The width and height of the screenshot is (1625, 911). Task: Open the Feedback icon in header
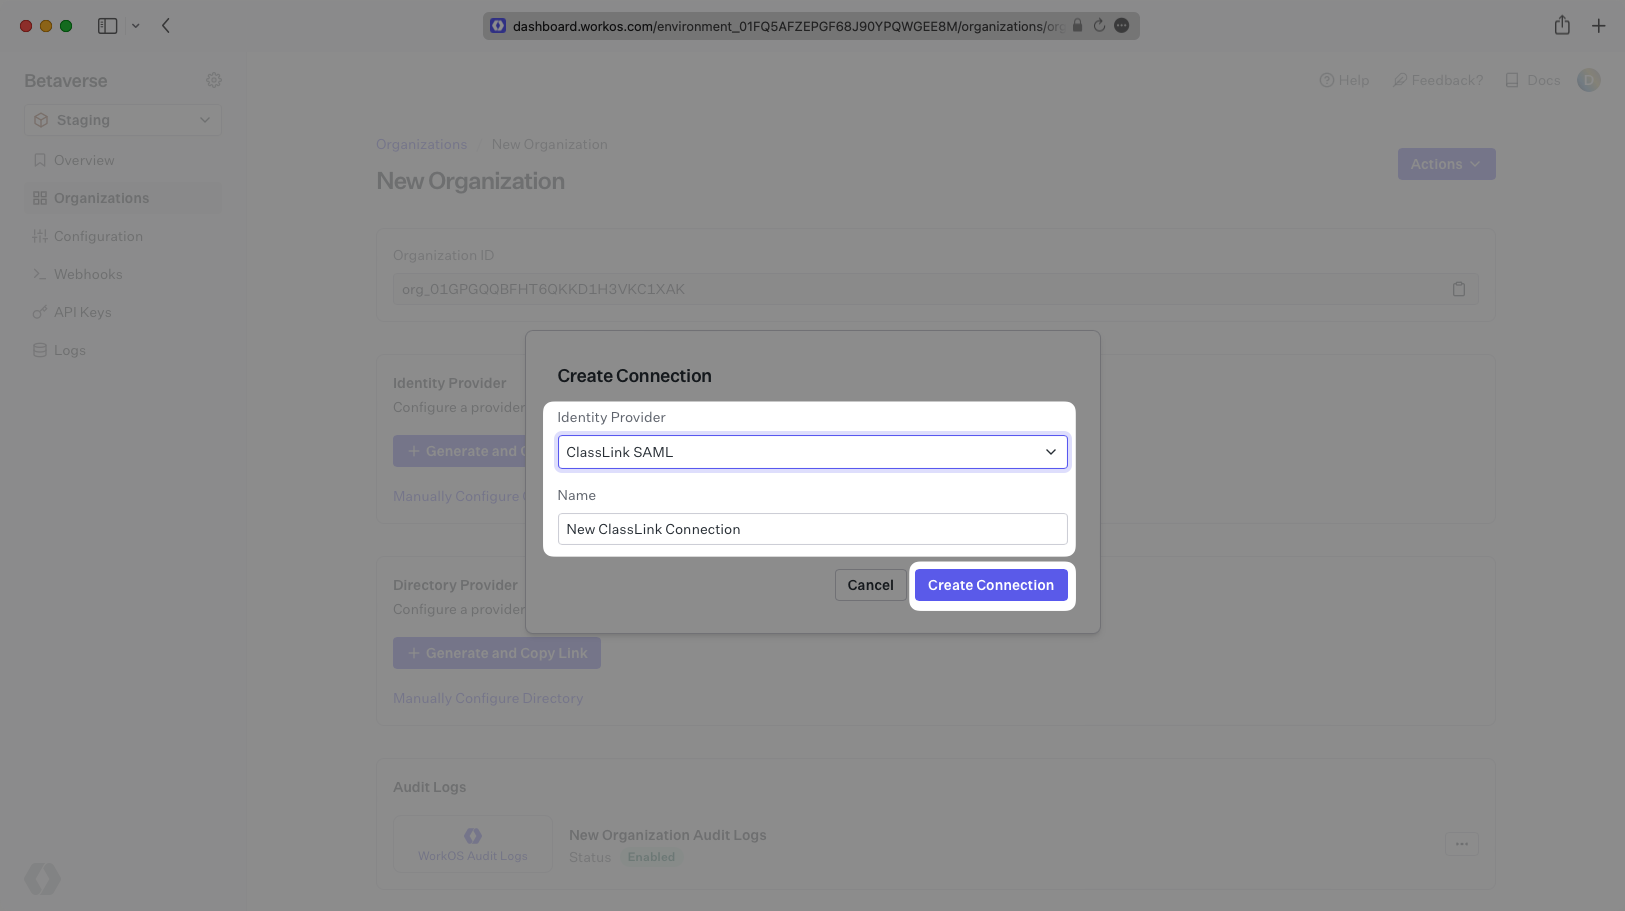(1400, 80)
